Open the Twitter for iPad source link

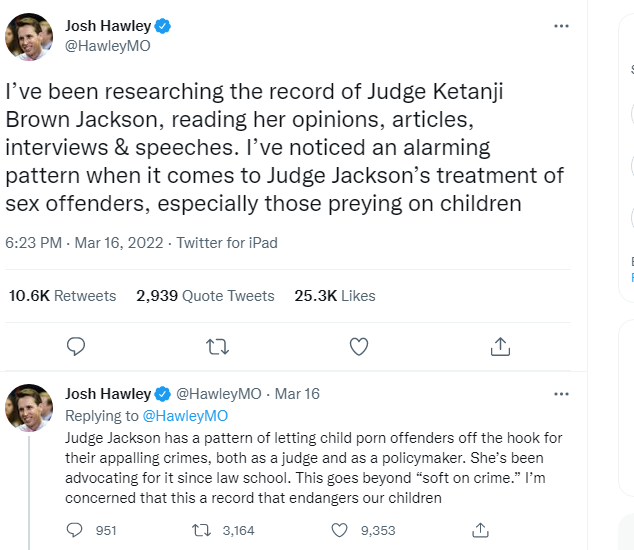[x=227, y=242]
